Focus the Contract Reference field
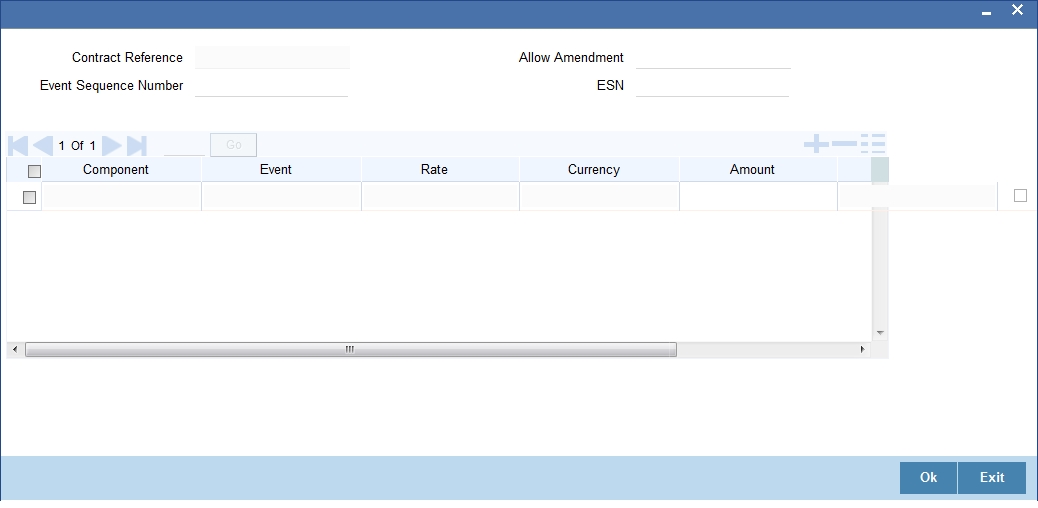1038x508 pixels. tap(272, 58)
